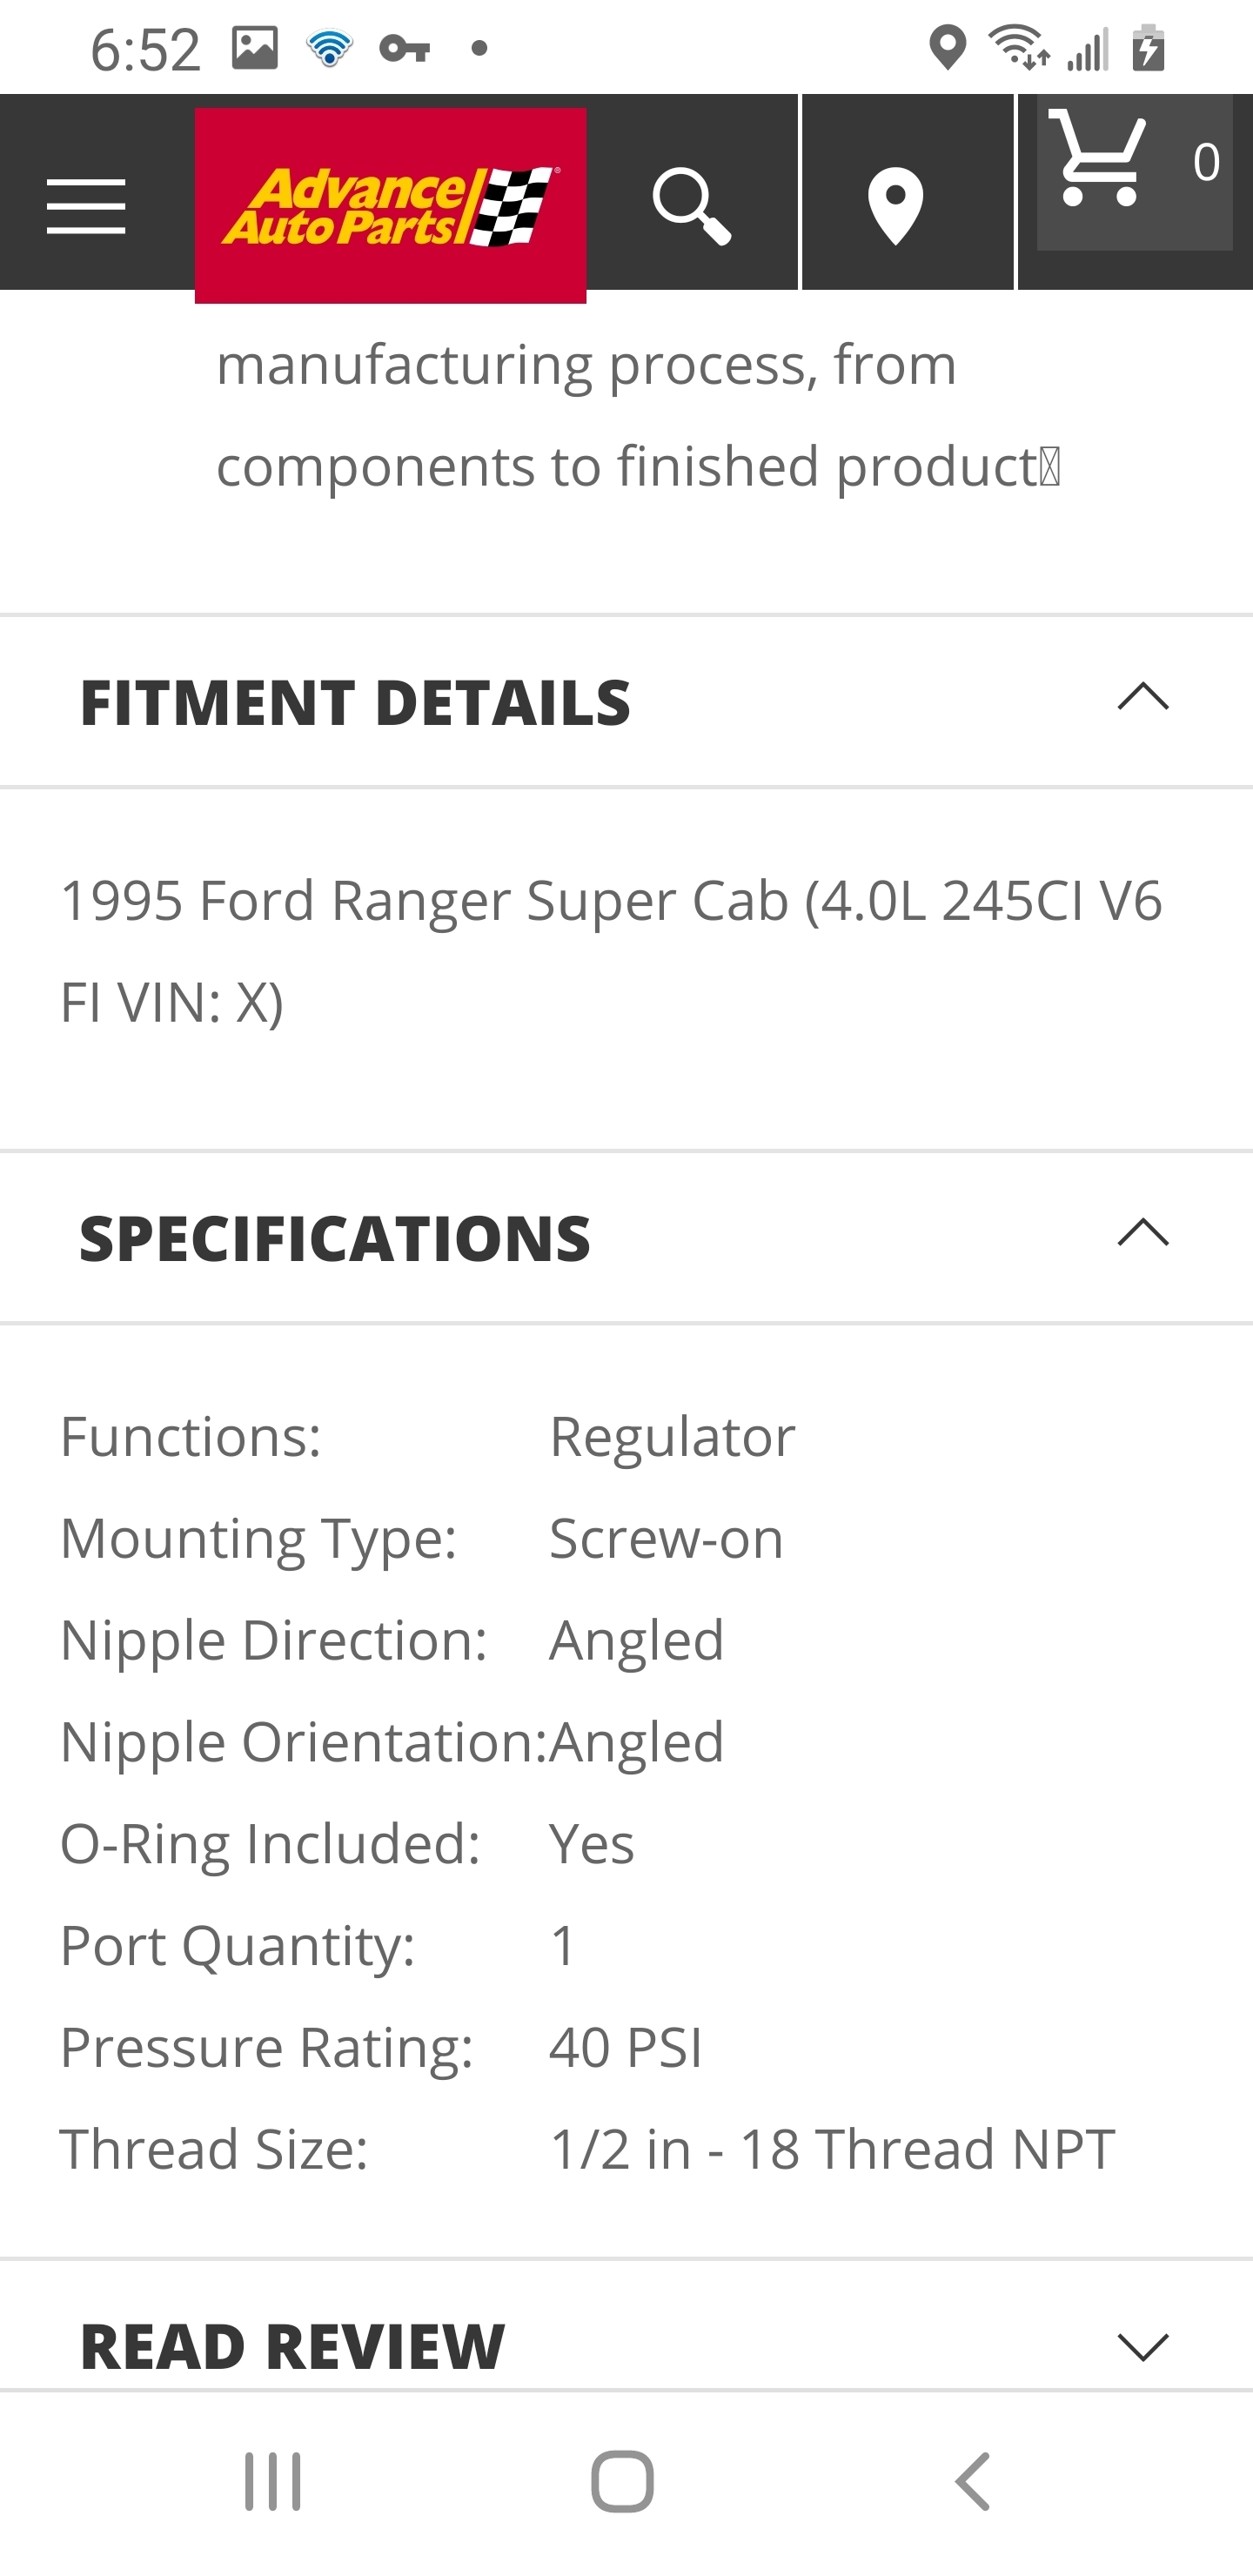Expand the Read Review chevron
Screen dimensions: 1253x2576
click(1143, 2346)
